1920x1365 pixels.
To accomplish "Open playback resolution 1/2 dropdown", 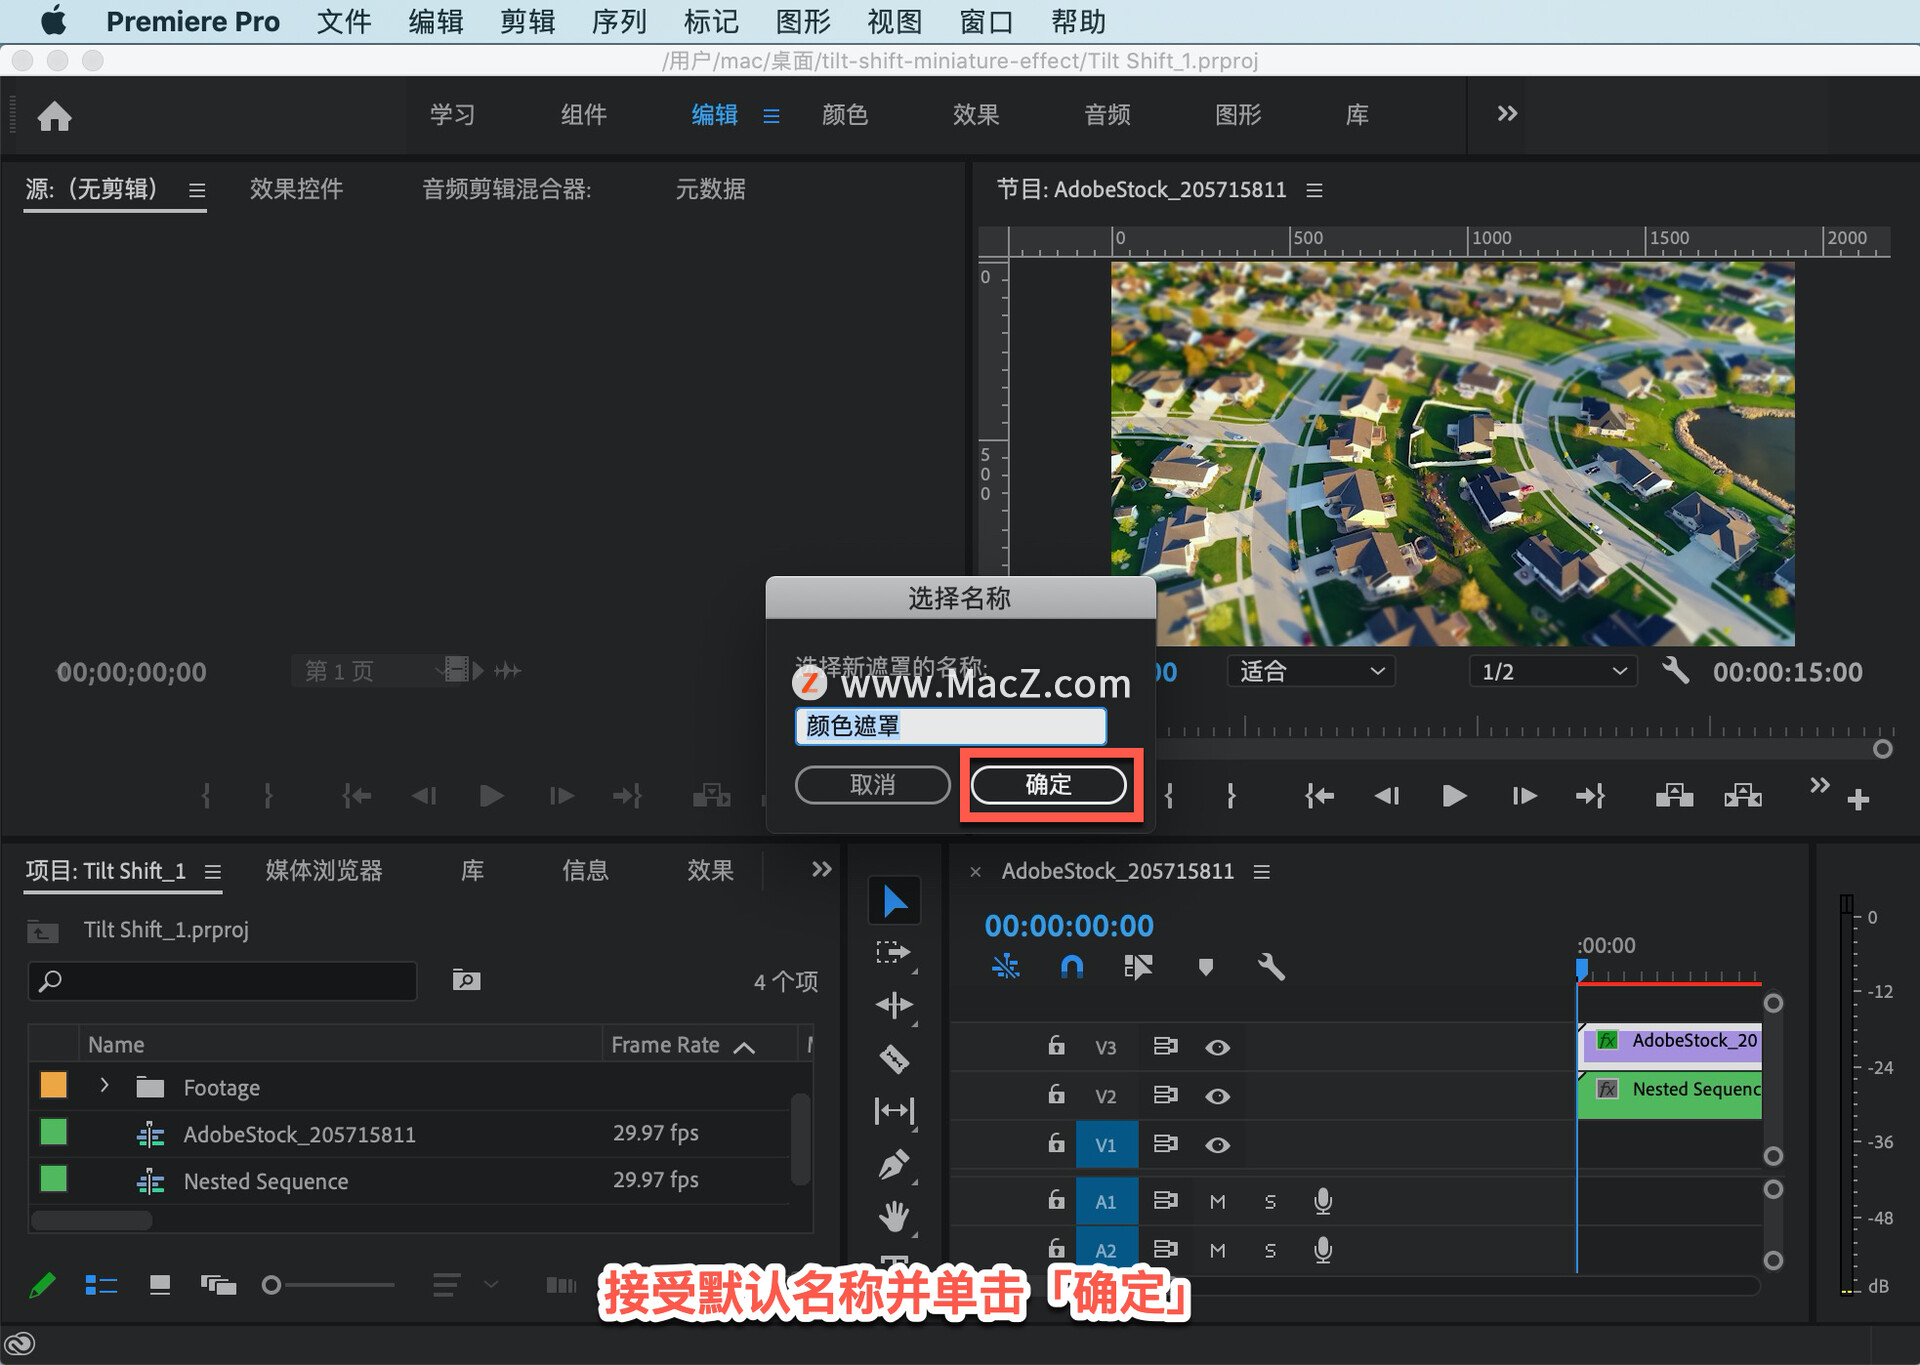I will click(x=1553, y=671).
